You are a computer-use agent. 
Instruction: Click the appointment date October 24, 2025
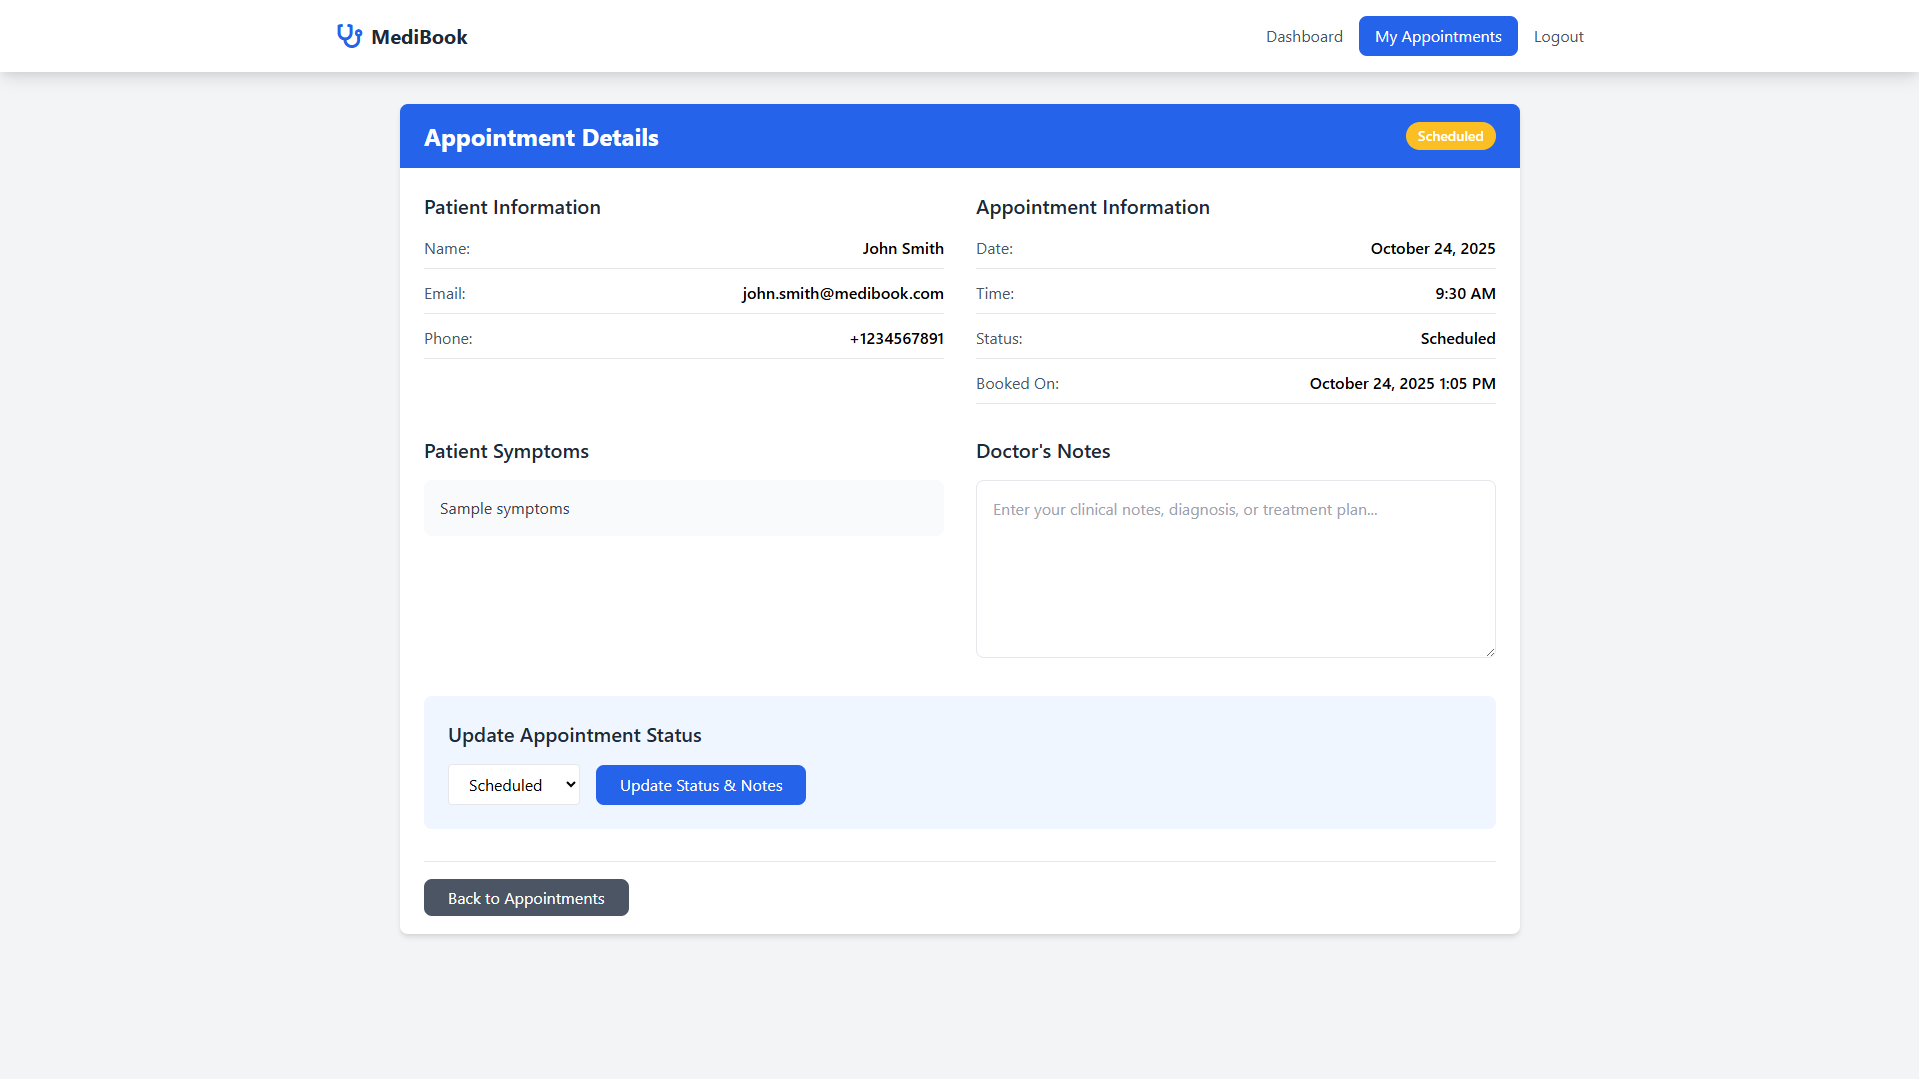[x=1432, y=248]
